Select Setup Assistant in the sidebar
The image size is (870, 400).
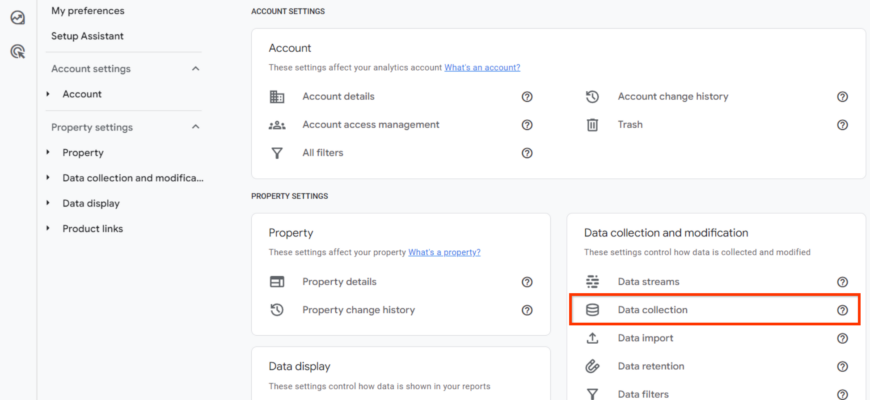tap(88, 36)
